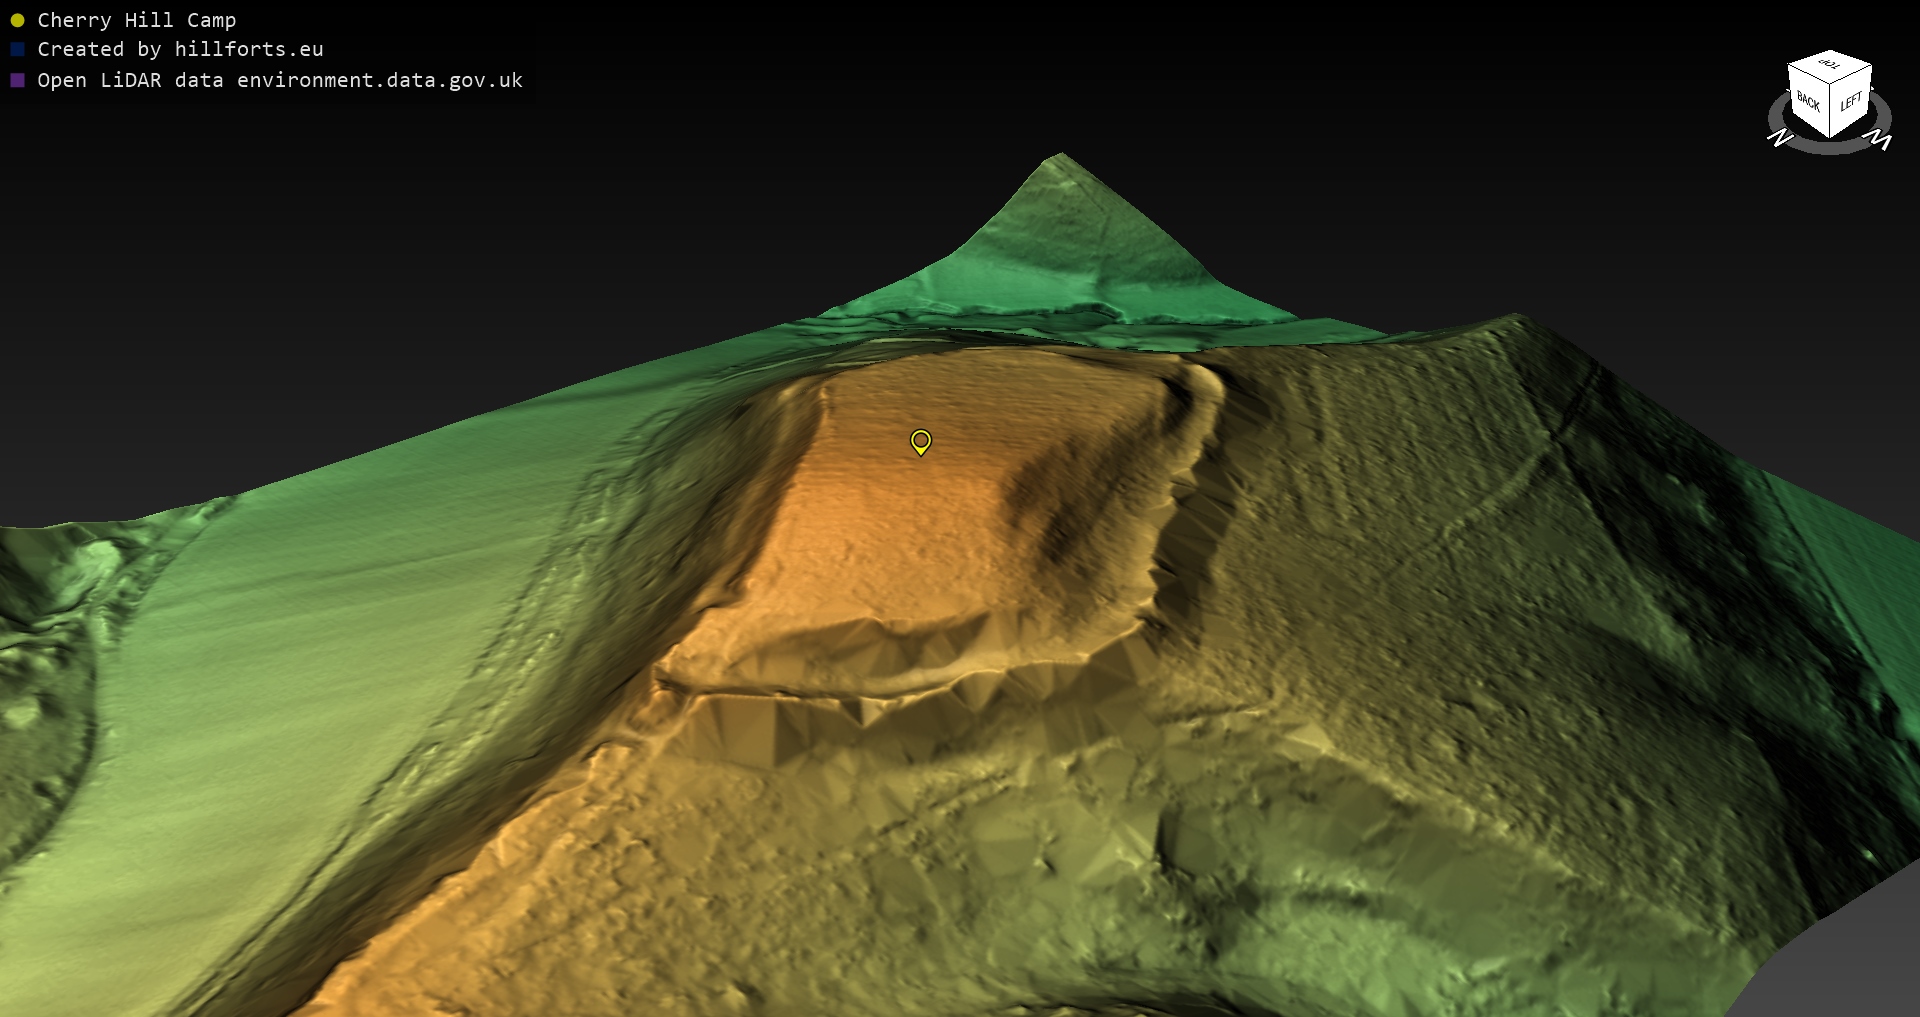Switch to TOP view on the cube
Screen dimensions: 1920x1017
(x=1830, y=65)
